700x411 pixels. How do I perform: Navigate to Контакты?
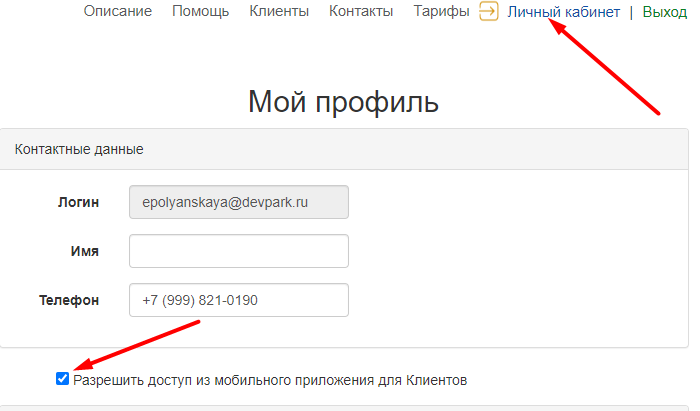pyautogui.click(x=361, y=11)
